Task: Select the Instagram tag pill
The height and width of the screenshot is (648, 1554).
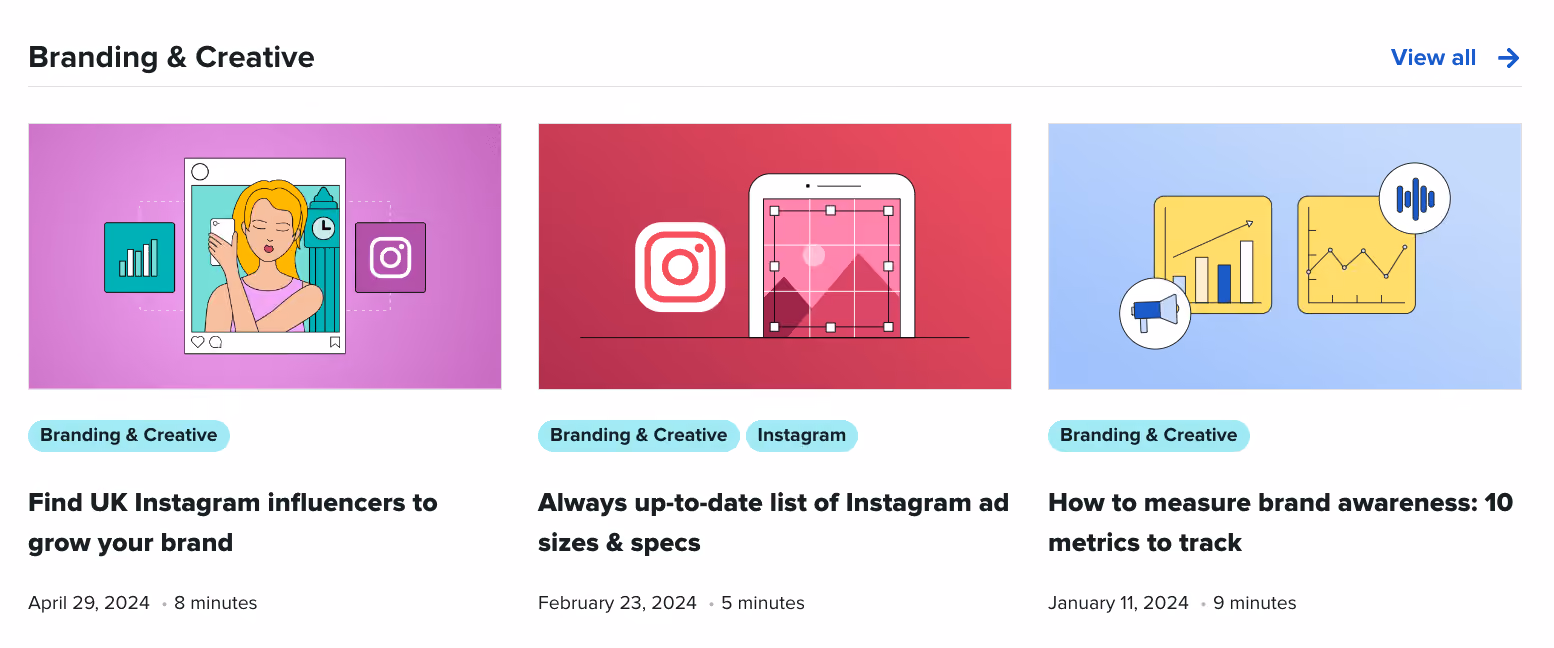Action: click(x=802, y=436)
